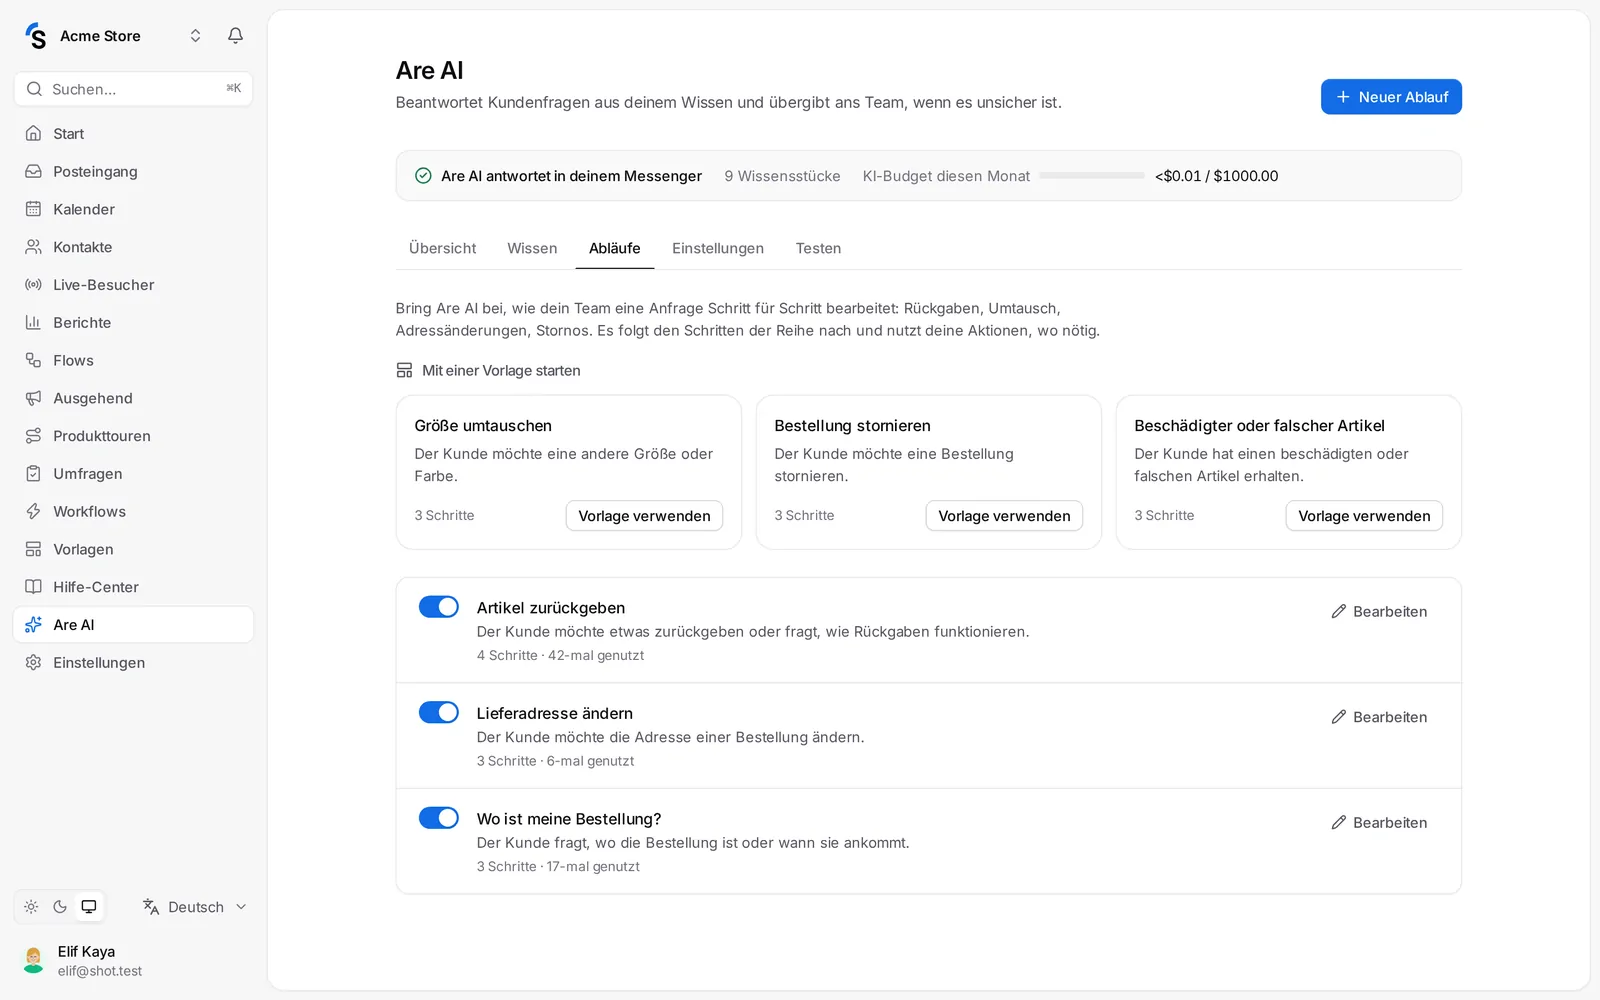Click the Start home icon in sidebar
This screenshot has width=1600, height=1000.
33,133
